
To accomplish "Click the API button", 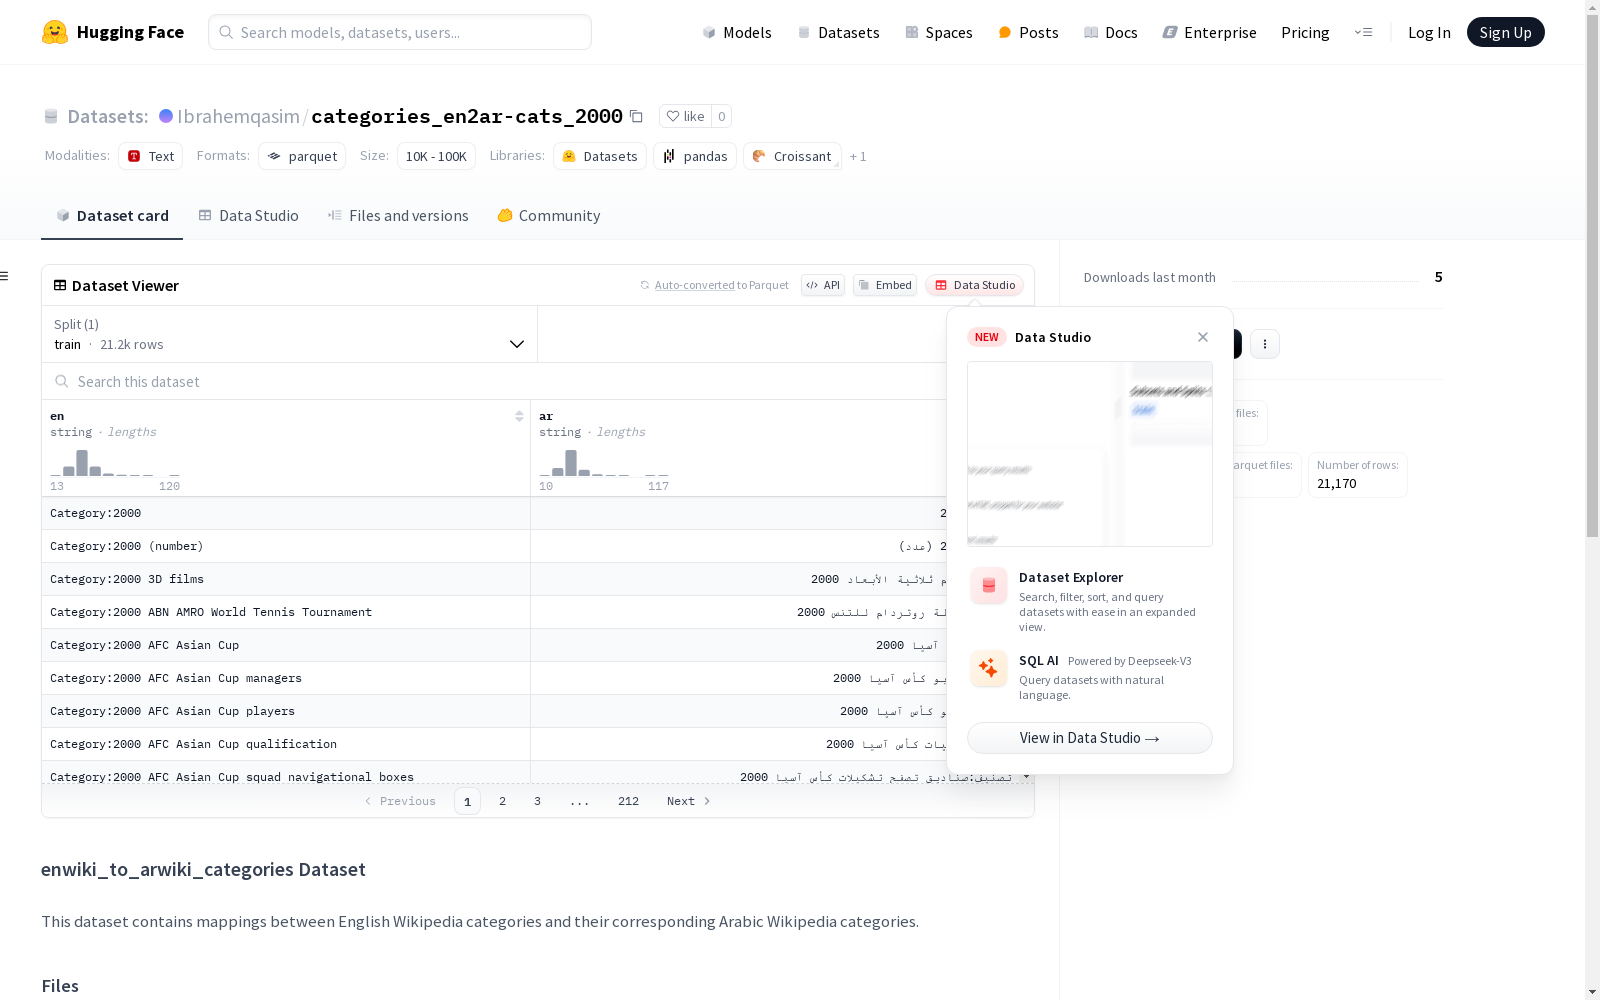I will [x=823, y=285].
